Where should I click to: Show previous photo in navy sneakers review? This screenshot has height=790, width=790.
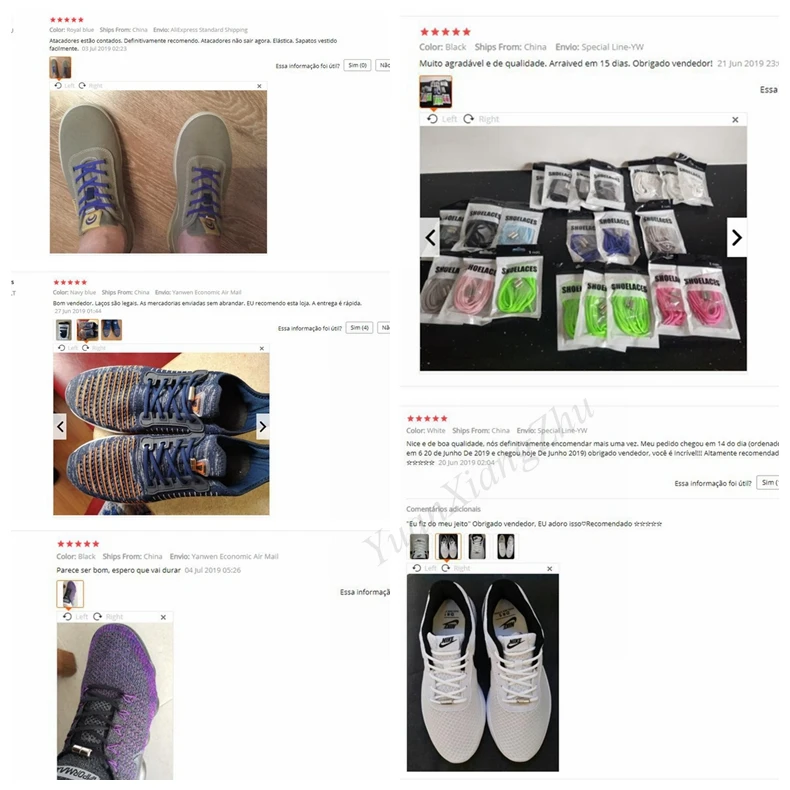click(60, 427)
